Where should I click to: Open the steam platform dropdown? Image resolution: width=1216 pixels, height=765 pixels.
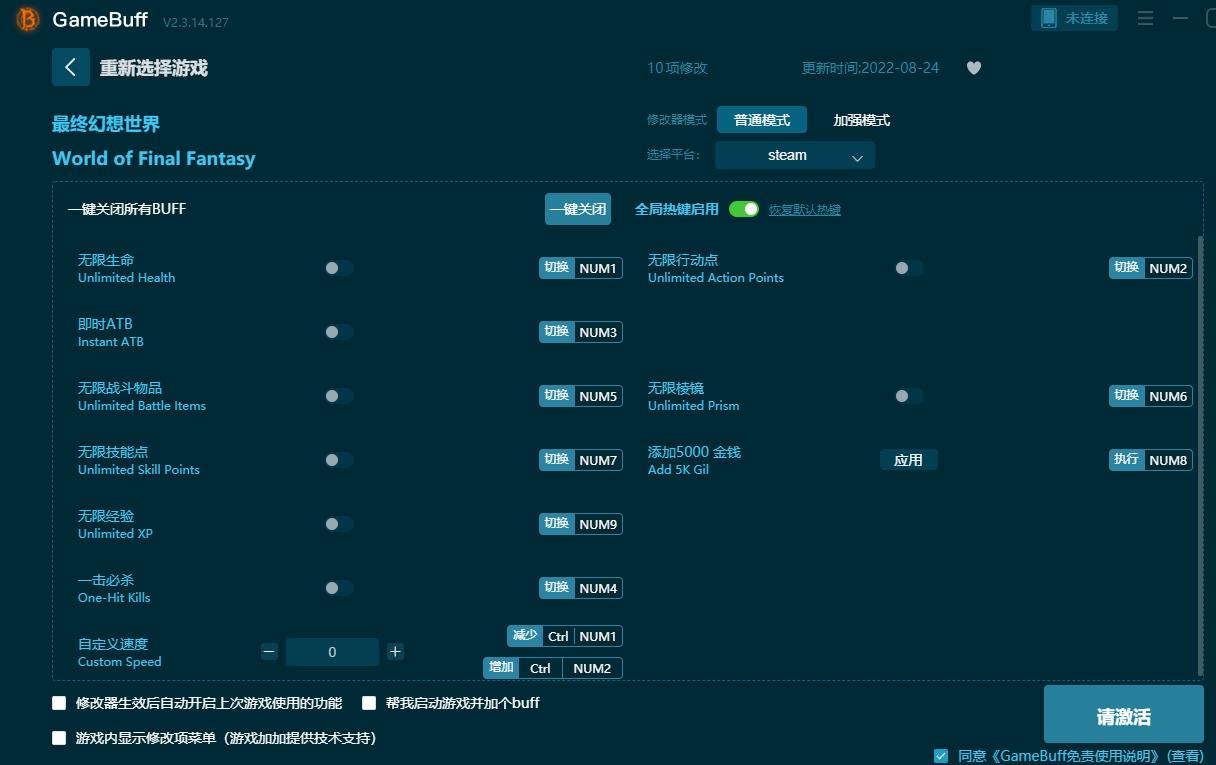coord(794,155)
